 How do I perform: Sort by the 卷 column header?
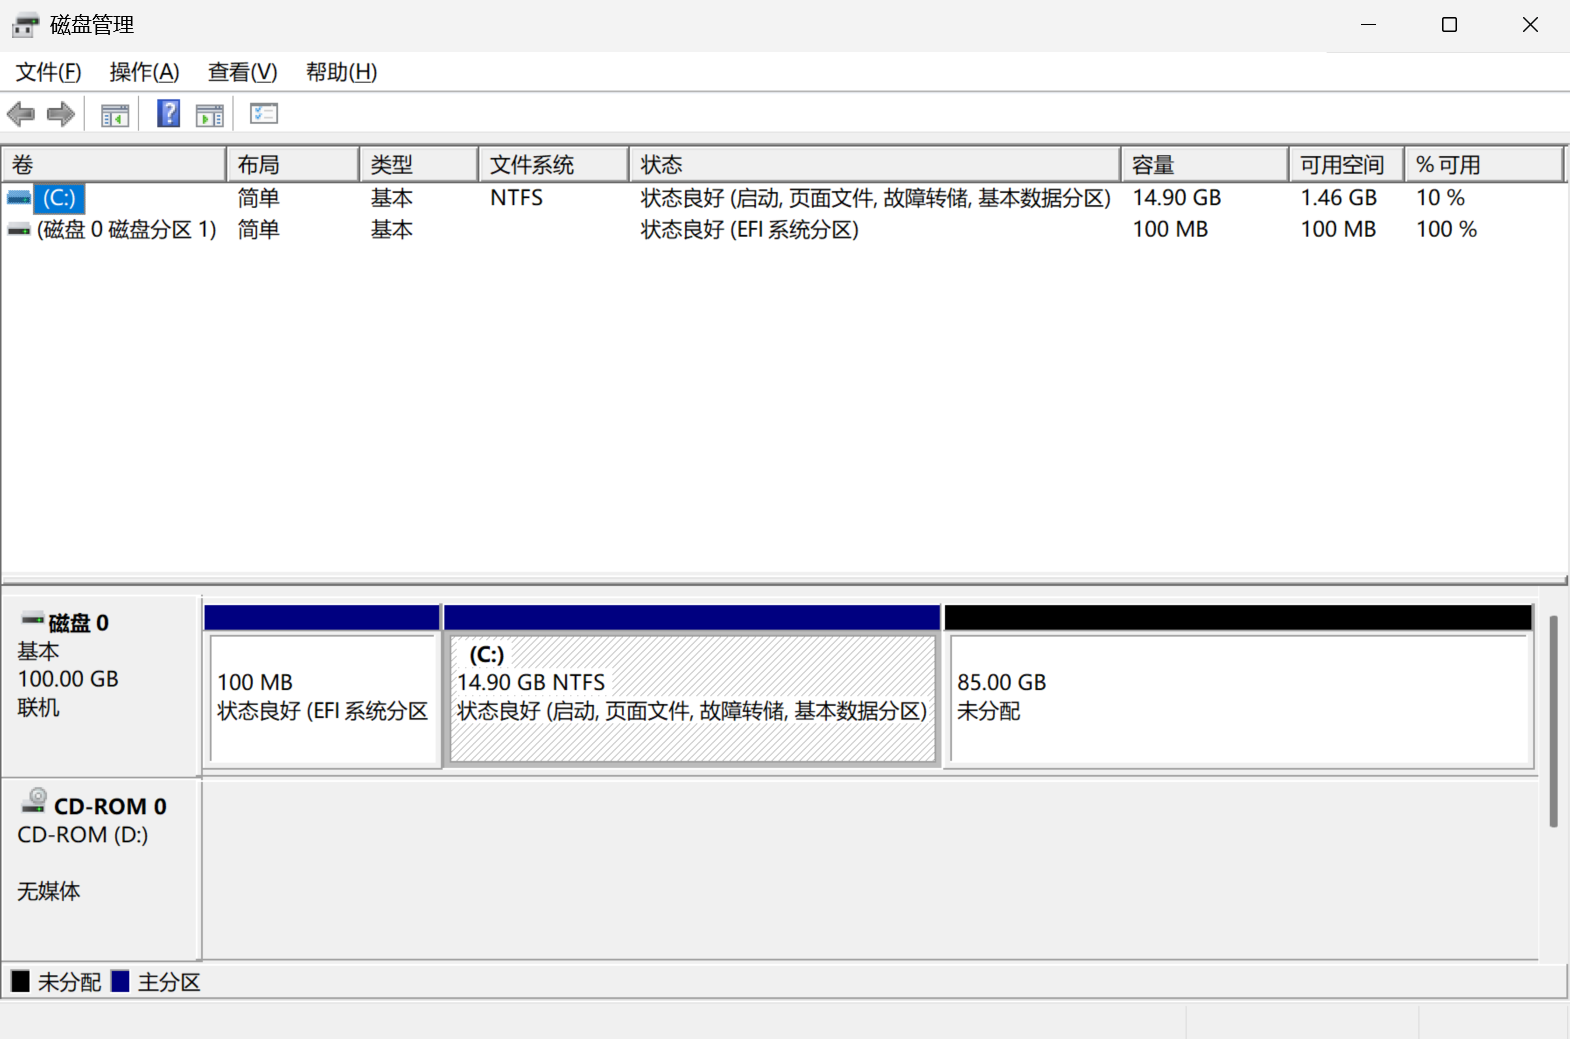click(114, 165)
